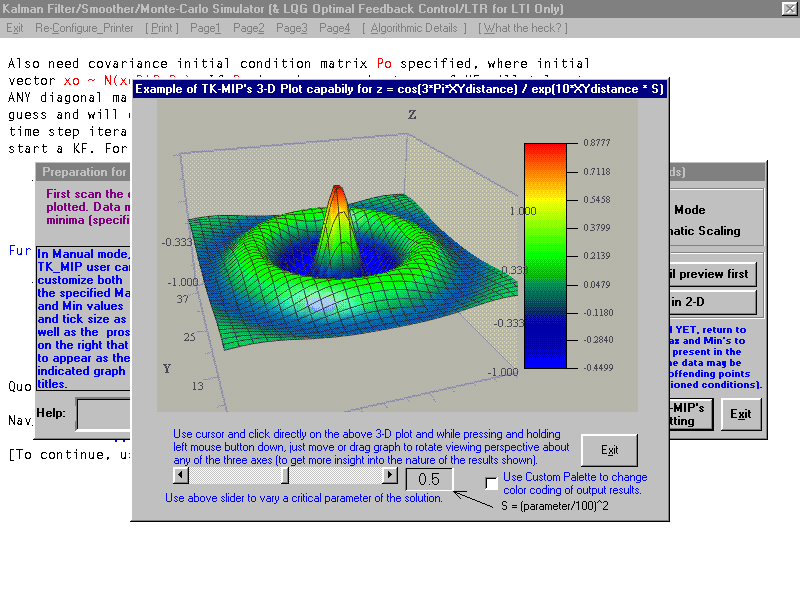This screenshot has width=800, height=600.
Task: Go to Page1 in menu bar
Action: pyautogui.click(x=206, y=28)
